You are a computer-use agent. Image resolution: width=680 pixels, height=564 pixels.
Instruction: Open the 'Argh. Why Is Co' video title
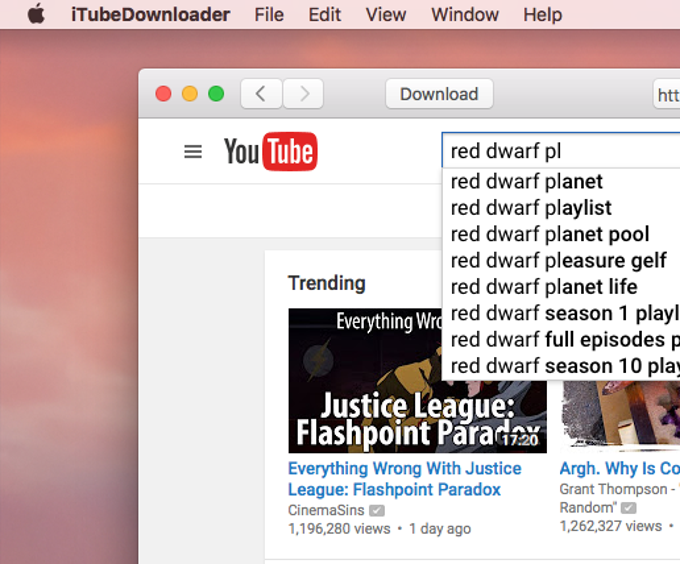coord(620,468)
